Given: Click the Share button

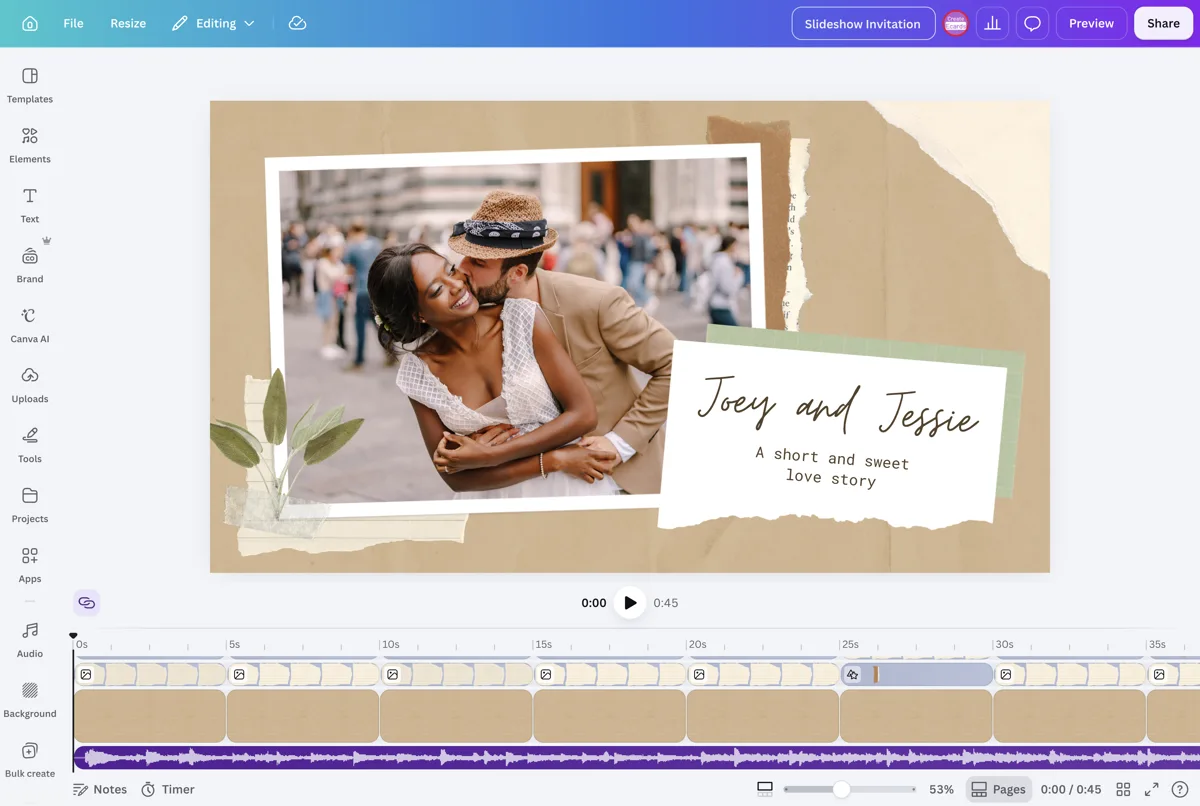Looking at the screenshot, I should [1163, 23].
